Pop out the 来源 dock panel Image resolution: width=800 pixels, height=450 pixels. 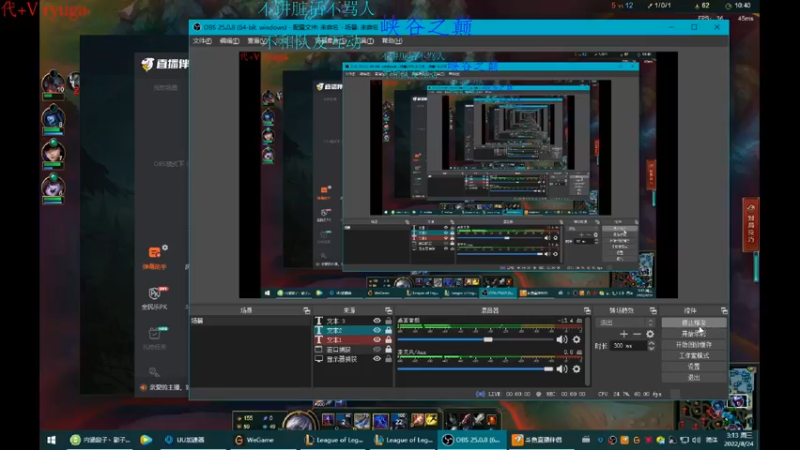pyautogui.click(x=388, y=310)
